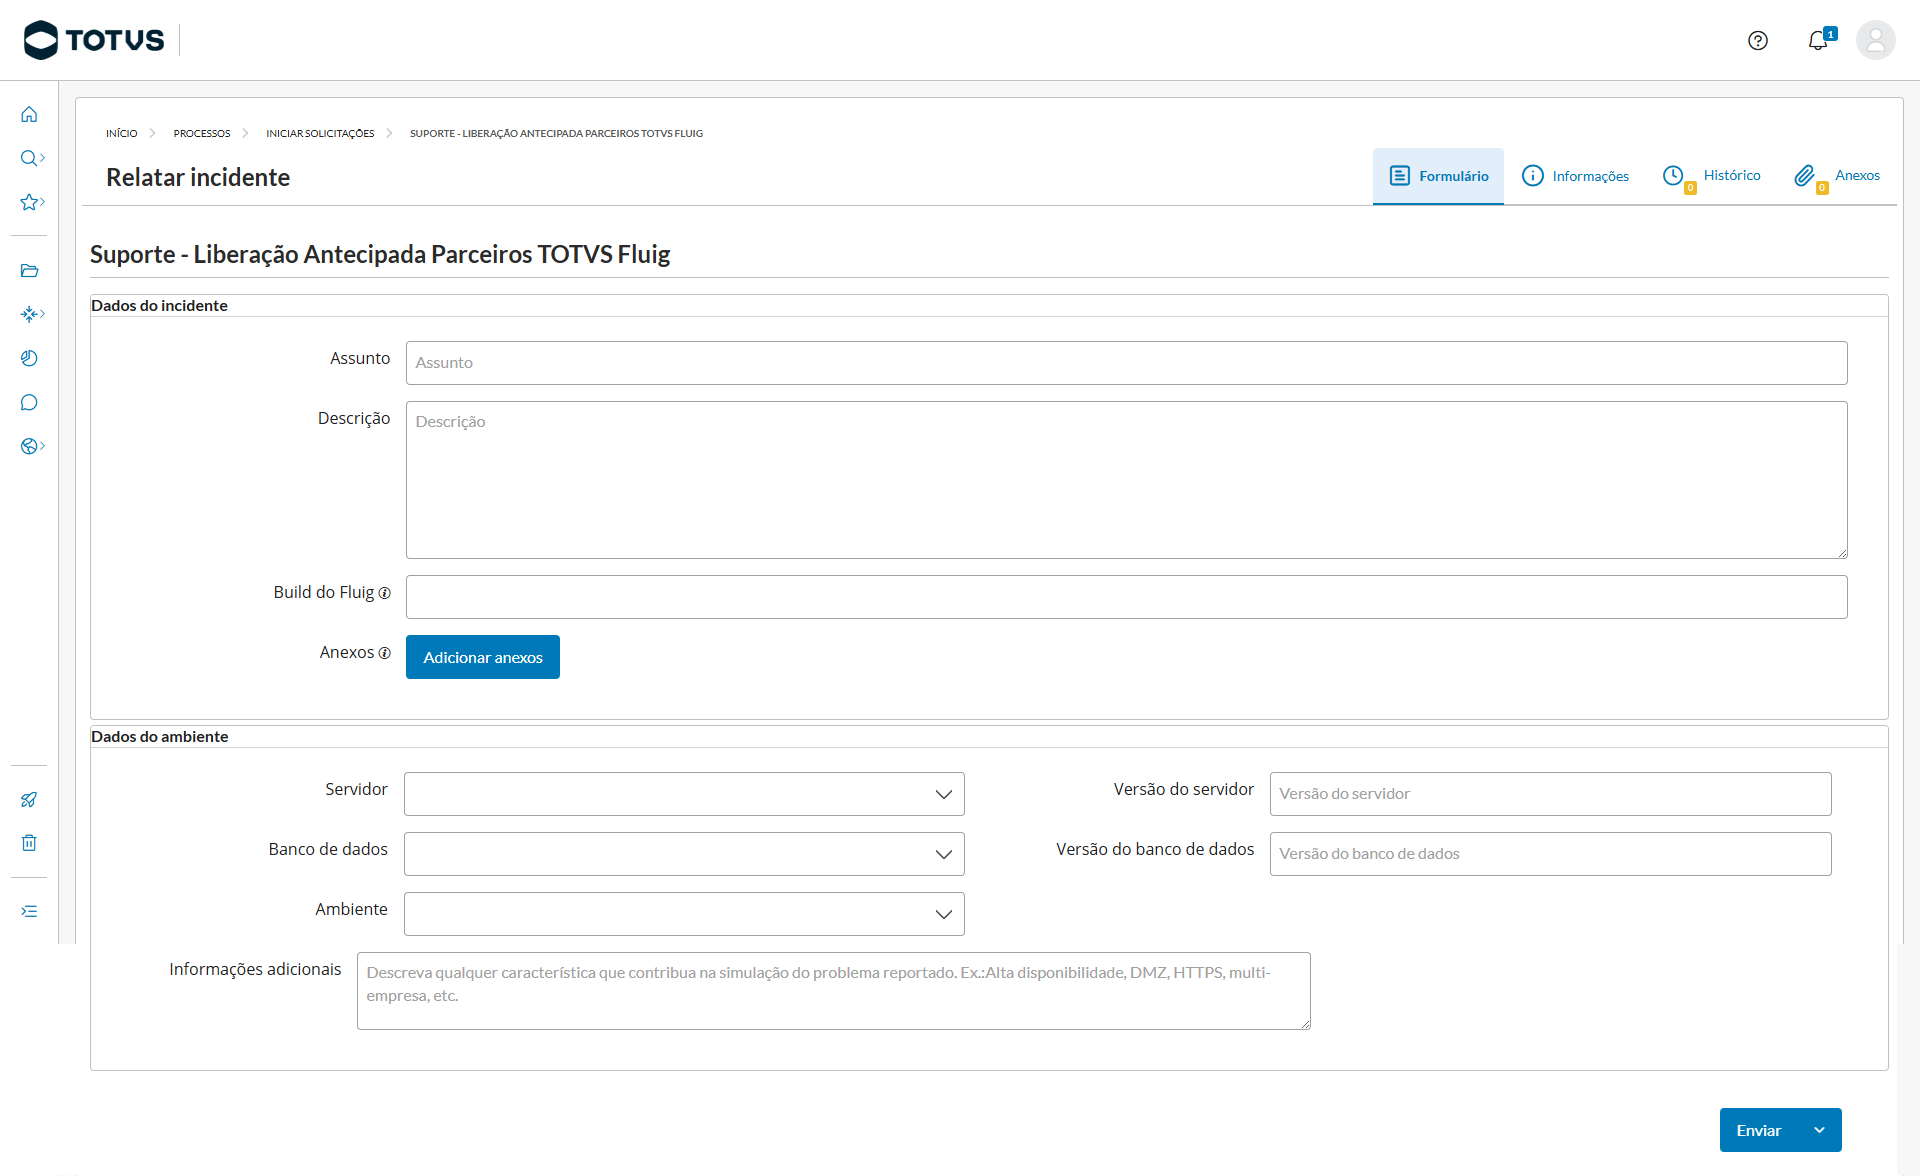This screenshot has width=1920, height=1176.
Task: Open the chat bubble sidebar icon
Action: coord(29,402)
